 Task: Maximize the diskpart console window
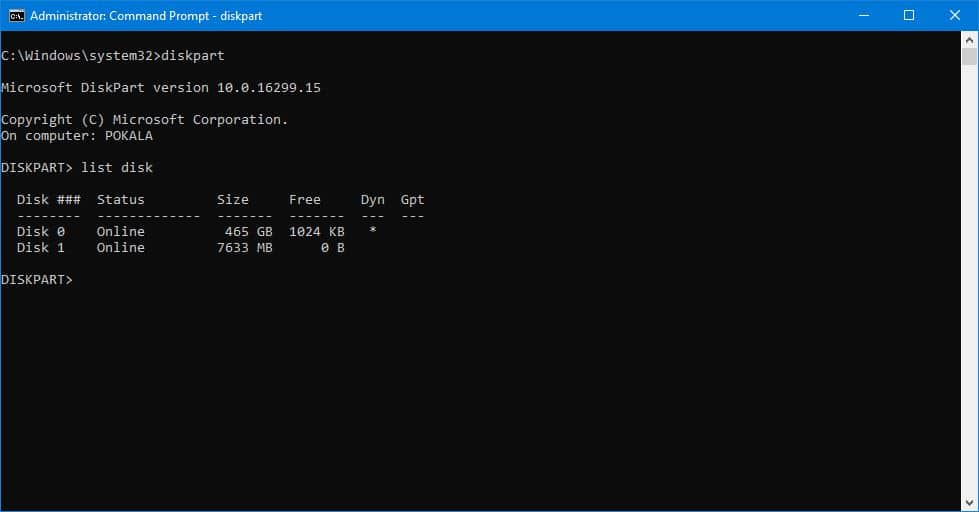[x=908, y=16]
